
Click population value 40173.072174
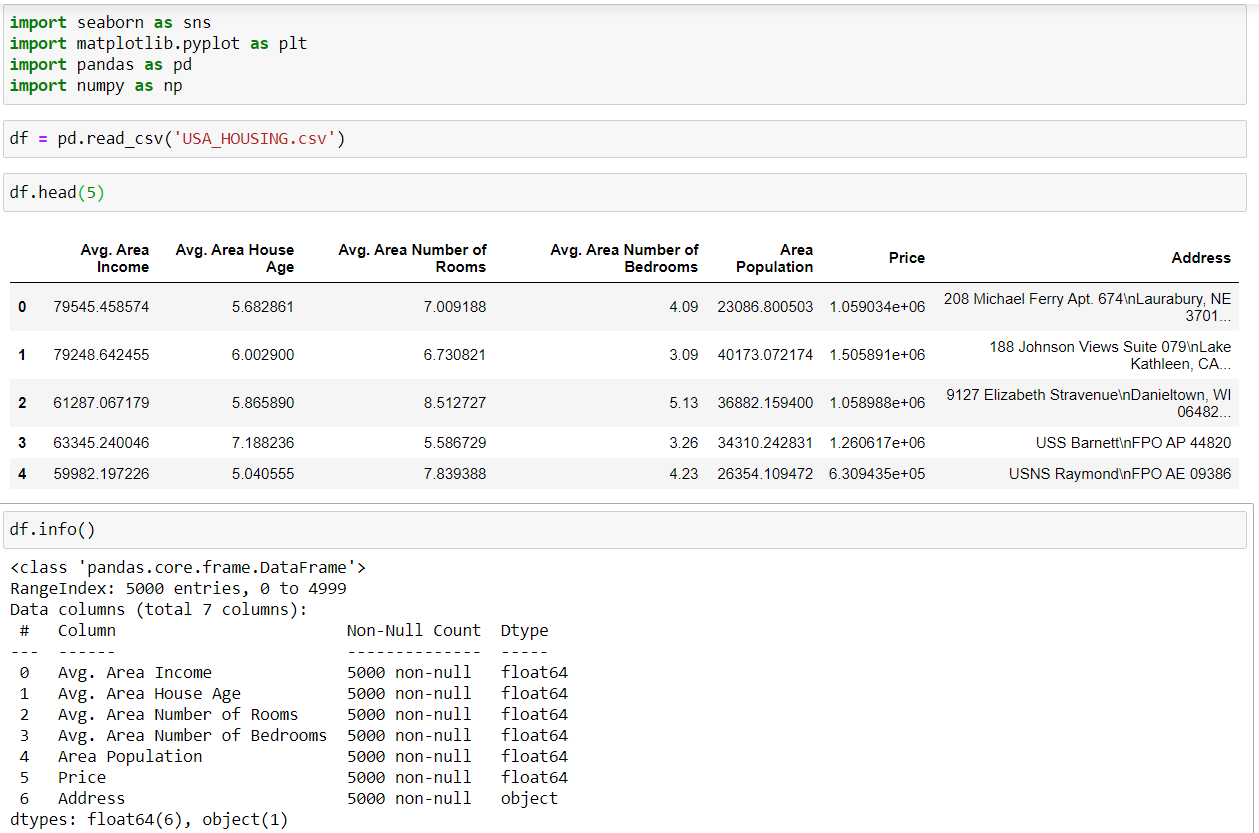[x=765, y=355]
